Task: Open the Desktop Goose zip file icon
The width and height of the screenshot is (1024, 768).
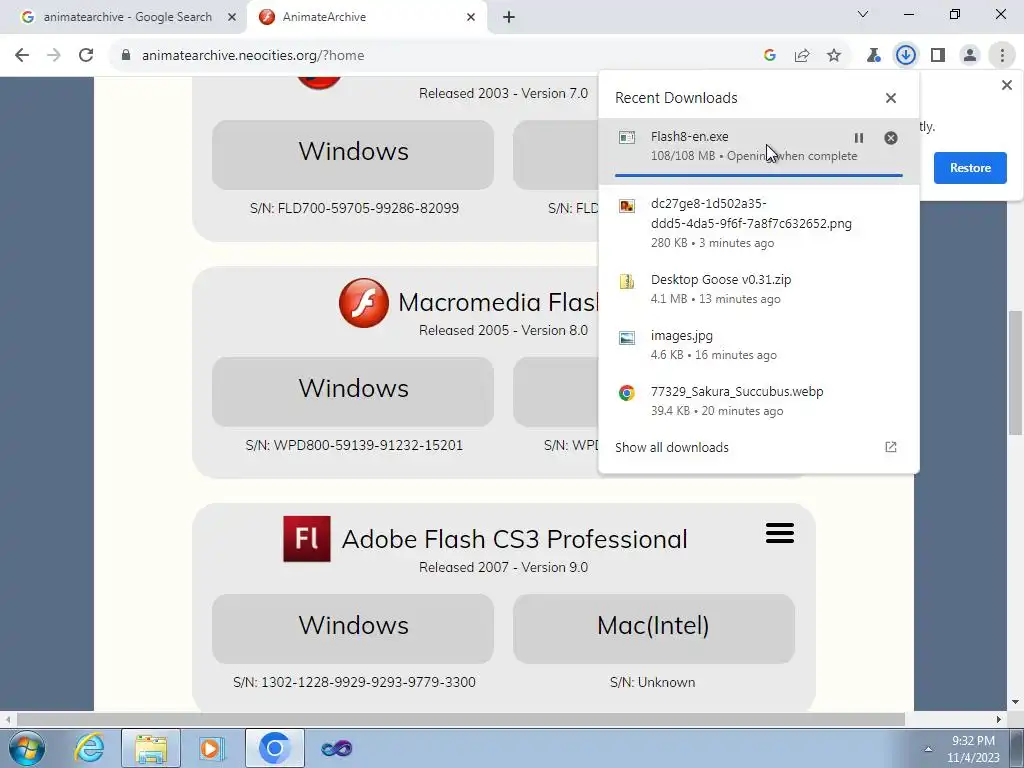Action: point(627,281)
